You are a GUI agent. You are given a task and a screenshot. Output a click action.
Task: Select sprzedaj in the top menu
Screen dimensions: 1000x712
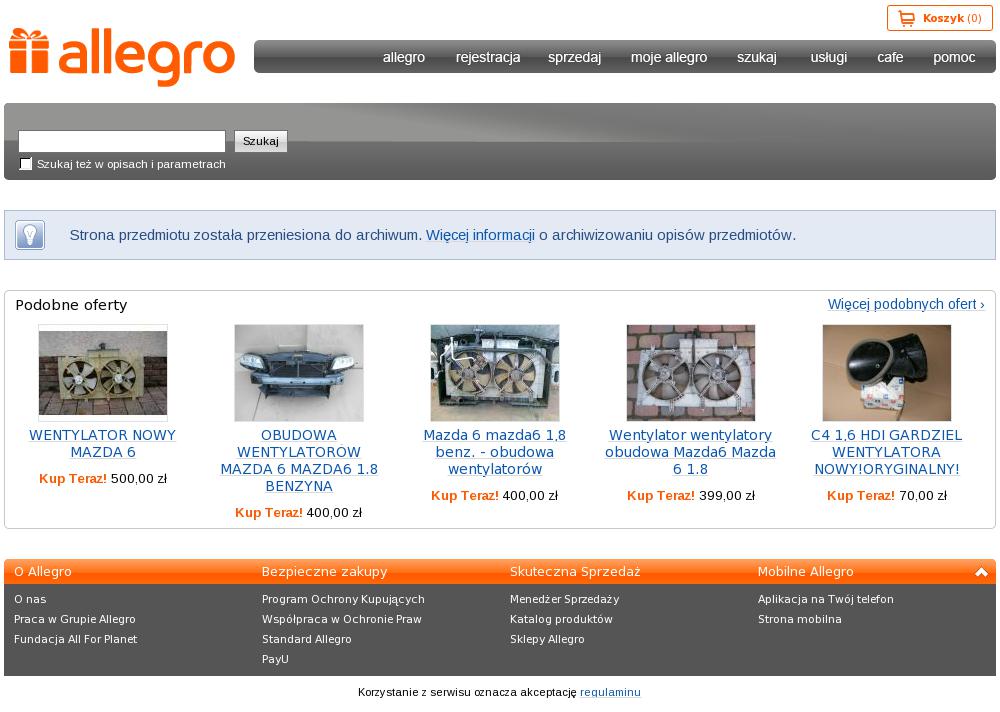point(575,57)
